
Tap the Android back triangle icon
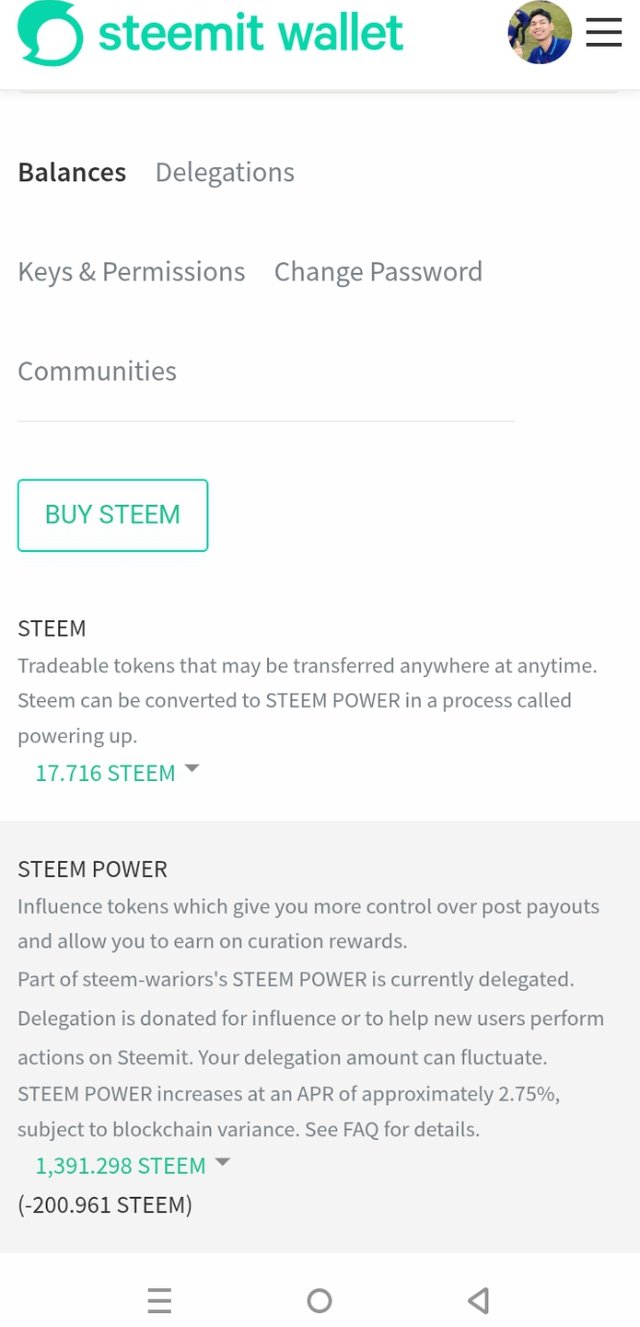pos(478,1300)
